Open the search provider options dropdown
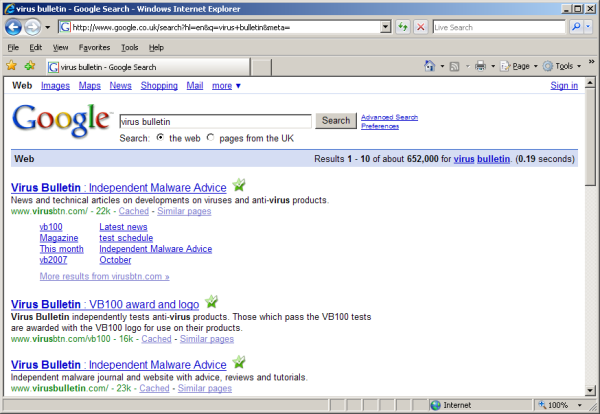The height and width of the screenshot is (414, 600). click(588, 27)
